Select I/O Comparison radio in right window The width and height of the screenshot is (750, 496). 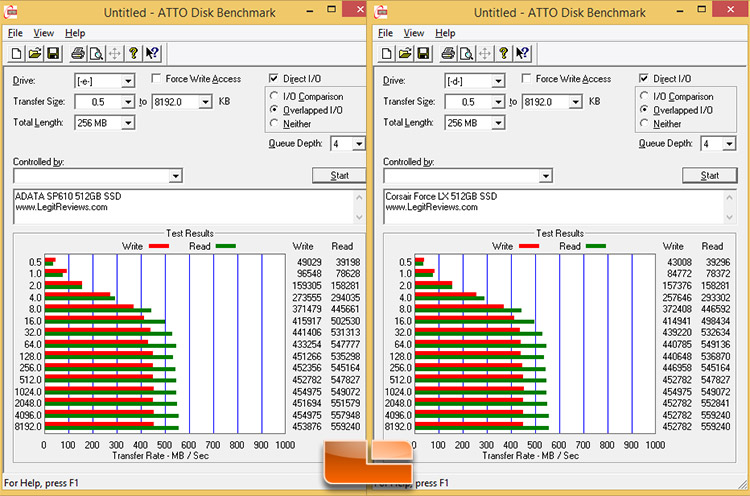[644, 96]
